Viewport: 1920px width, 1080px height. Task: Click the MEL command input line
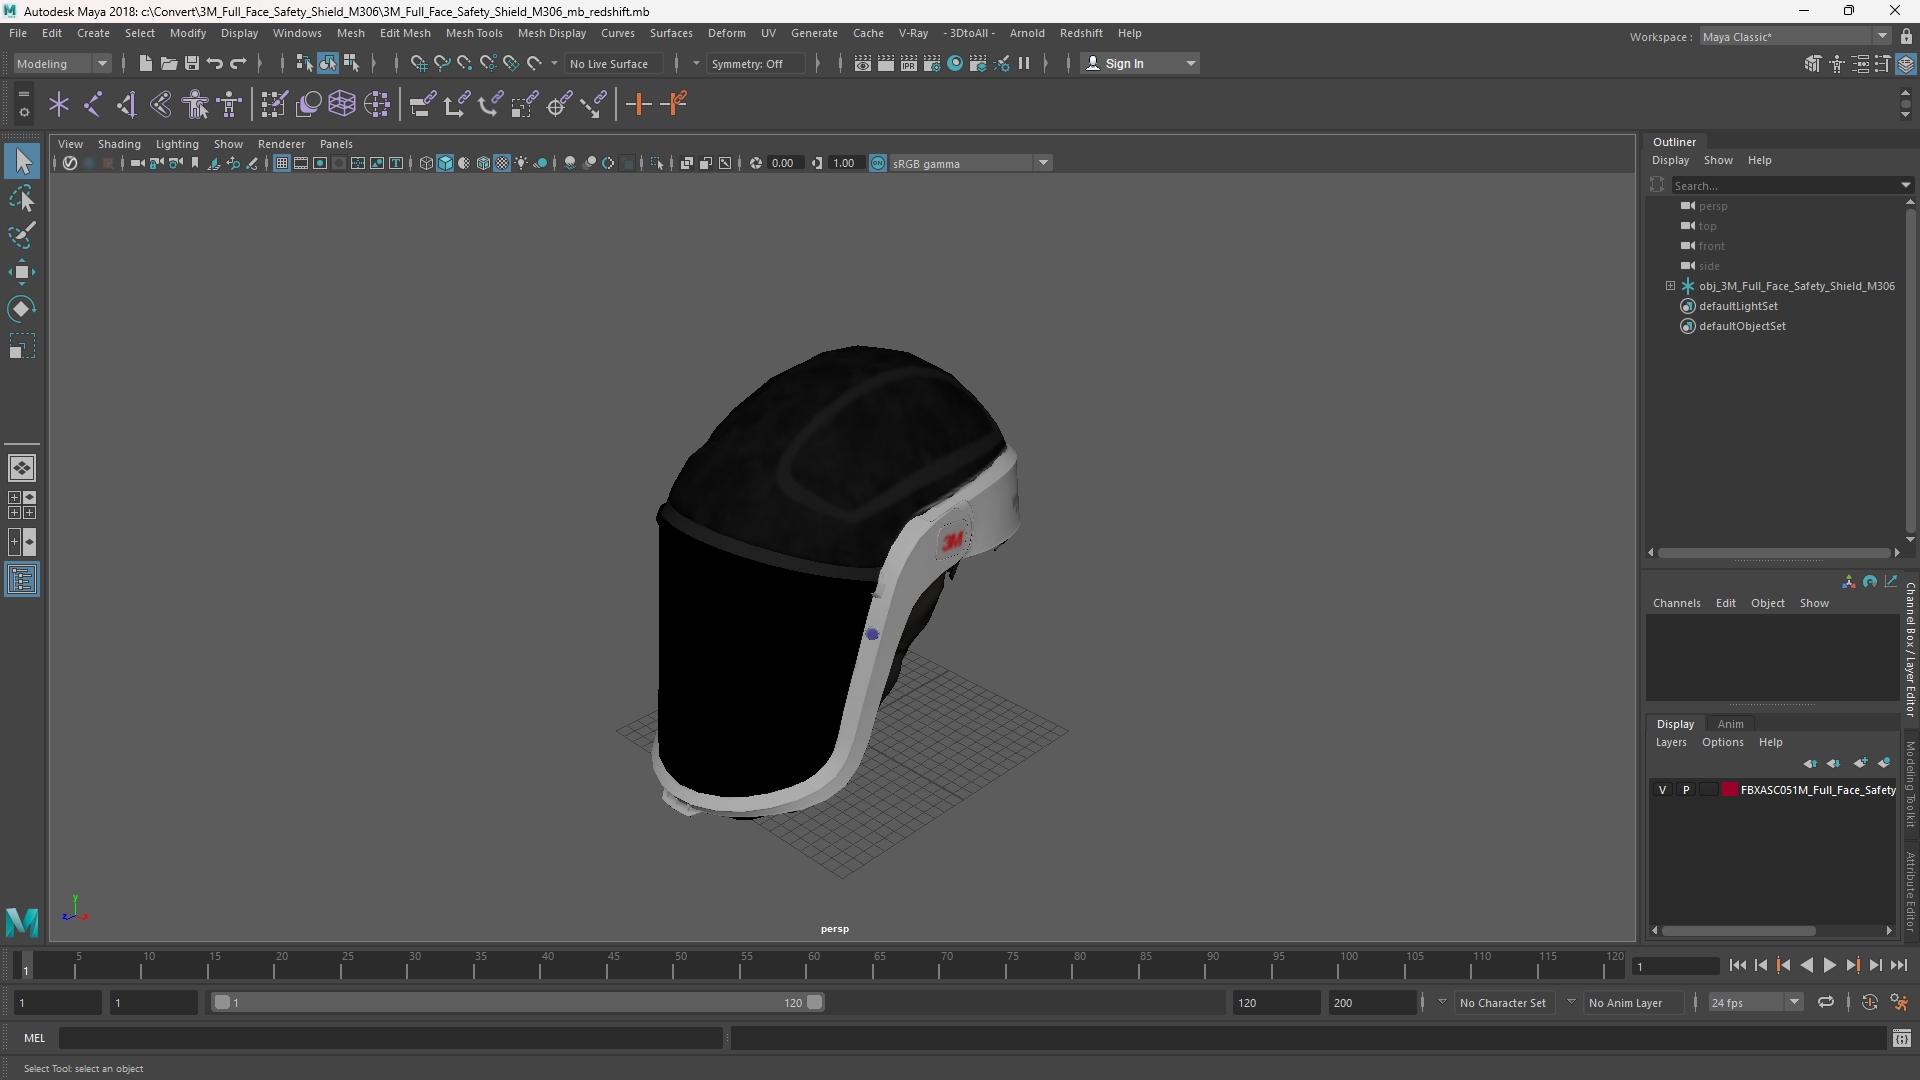pyautogui.click(x=390, y=1038)
